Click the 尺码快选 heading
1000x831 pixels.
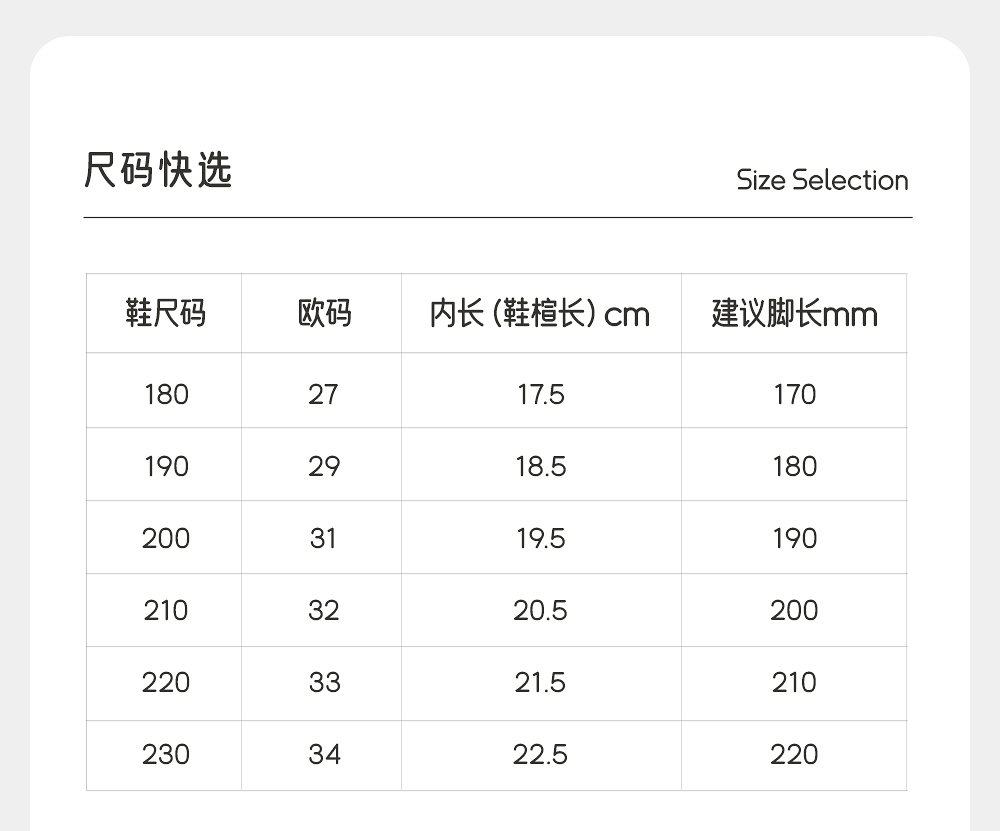pyautogui.click(x=158, y=171)
